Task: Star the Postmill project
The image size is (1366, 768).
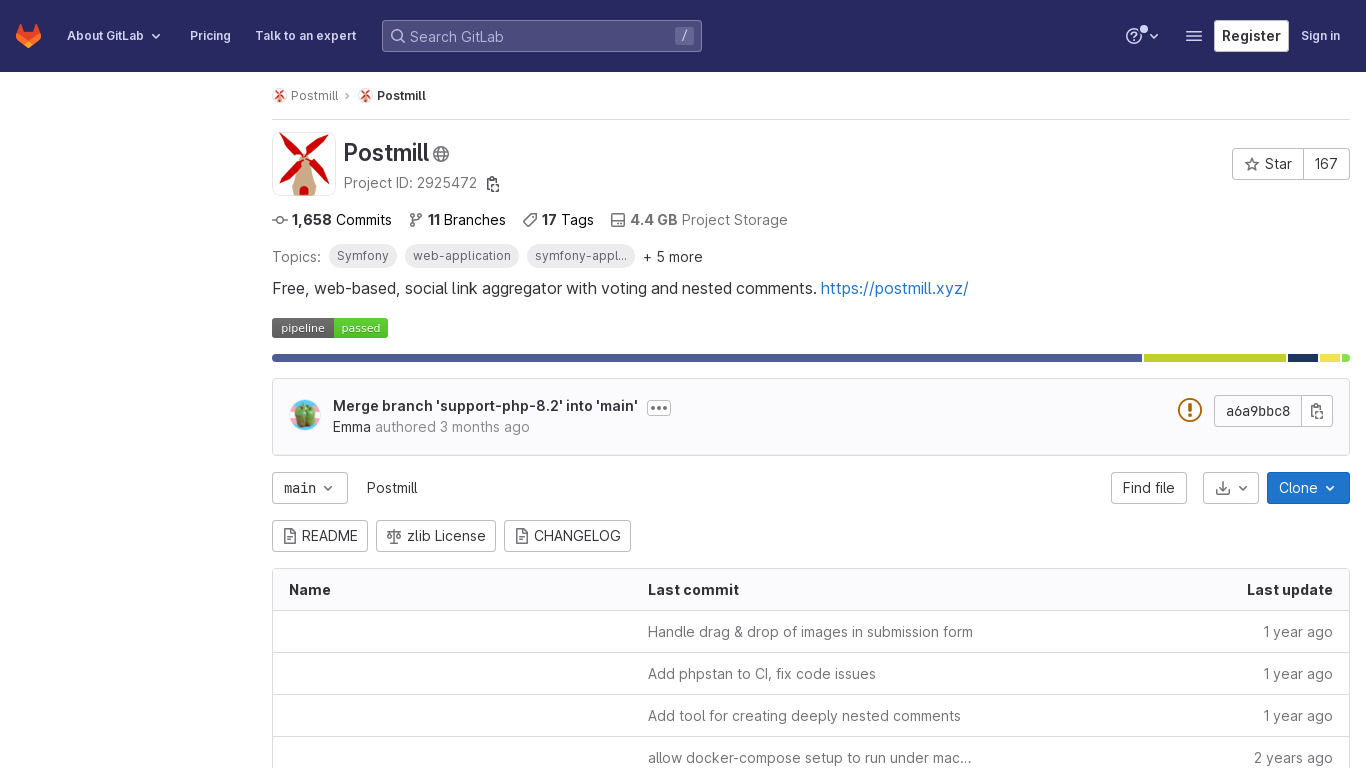Action: 1268,164
